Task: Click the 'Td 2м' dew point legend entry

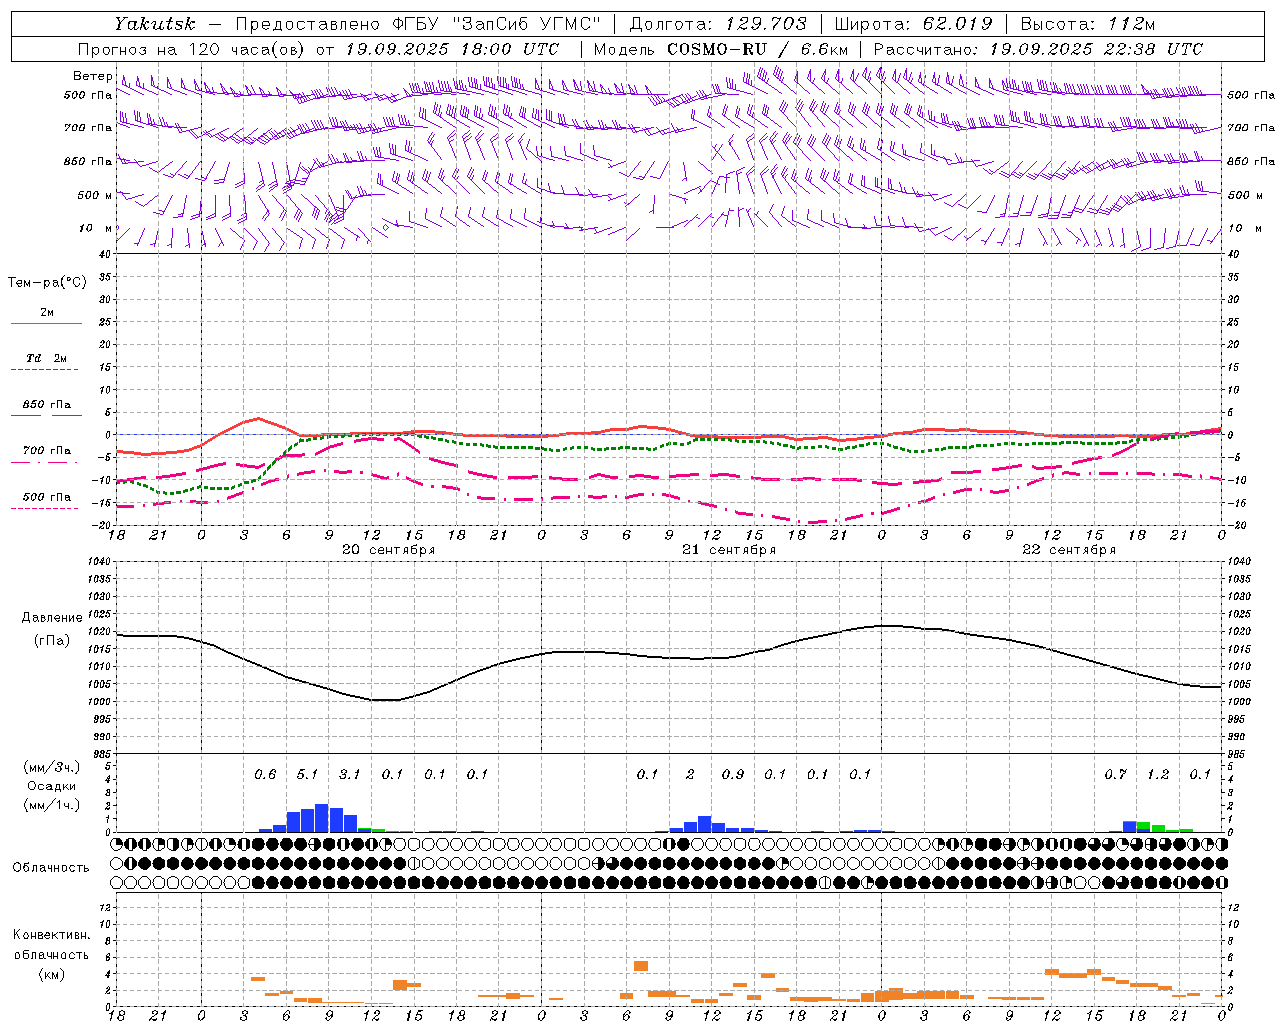Action: 46,358
